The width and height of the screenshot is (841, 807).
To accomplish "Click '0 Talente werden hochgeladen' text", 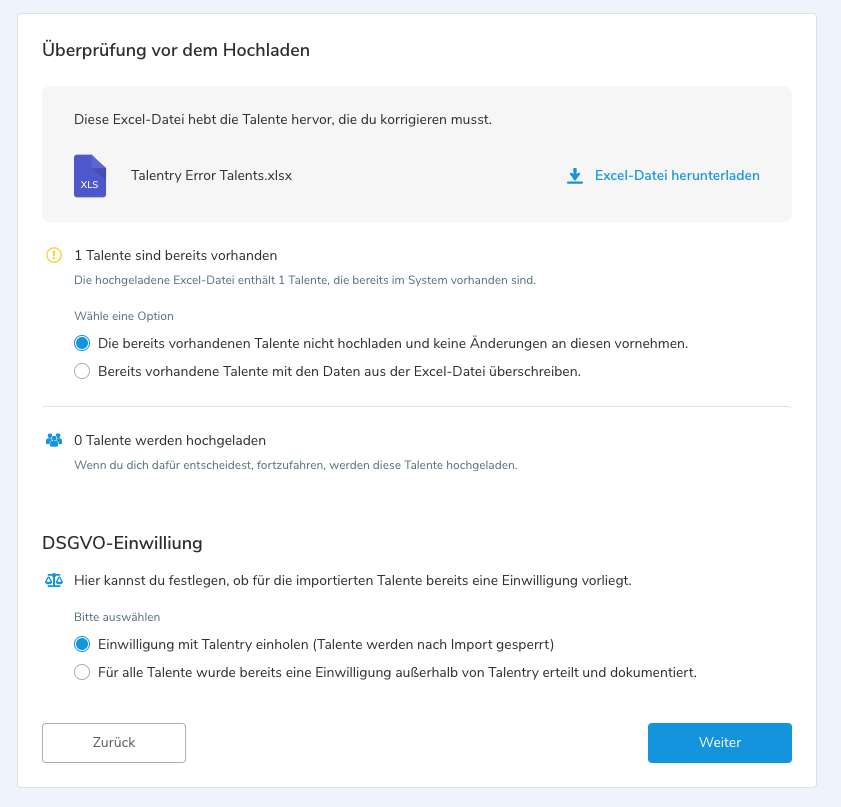I will coord(169,440).
